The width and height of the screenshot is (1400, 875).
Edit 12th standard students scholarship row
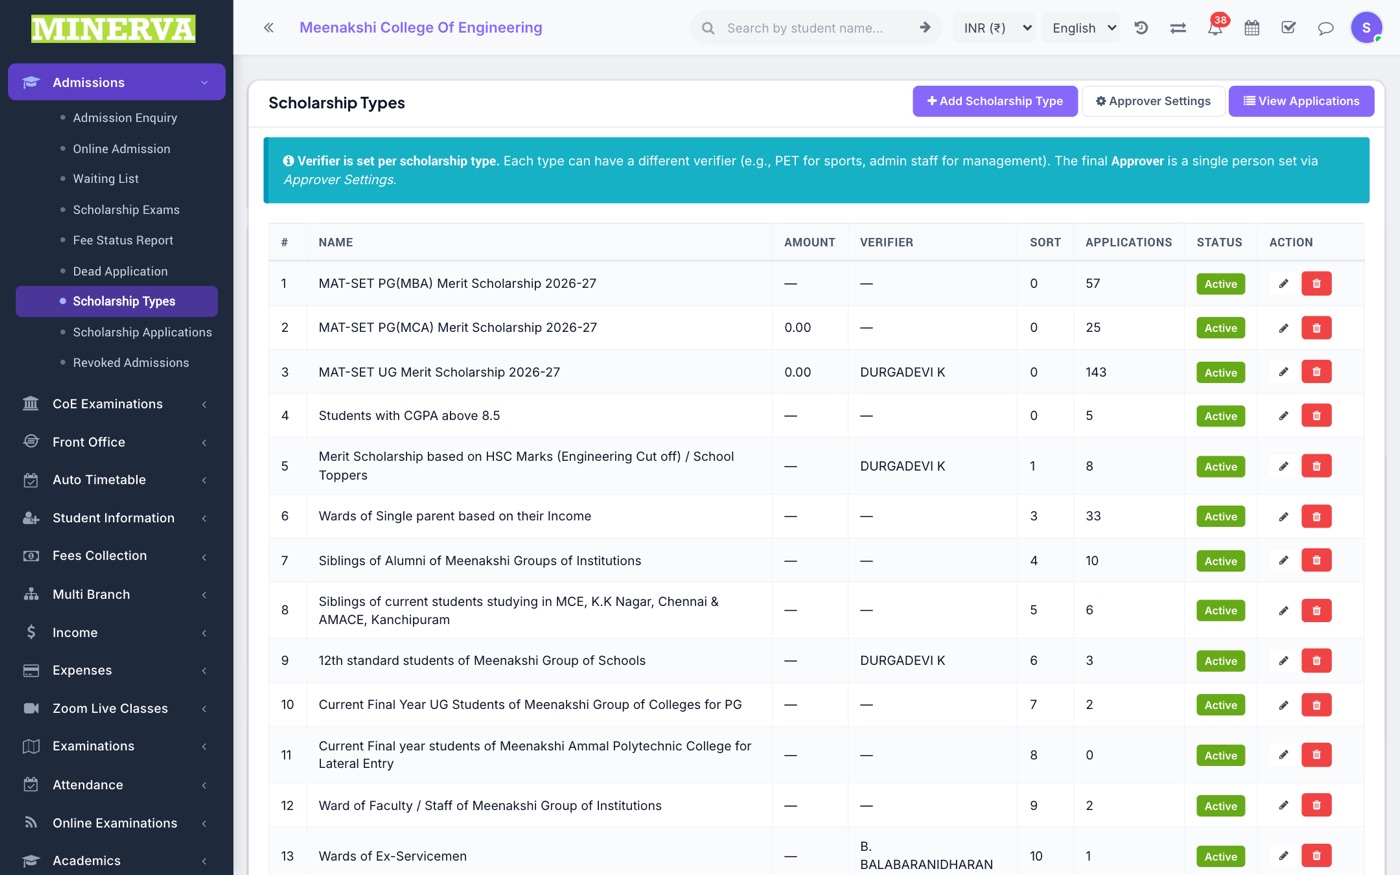tap(1283, 661)
